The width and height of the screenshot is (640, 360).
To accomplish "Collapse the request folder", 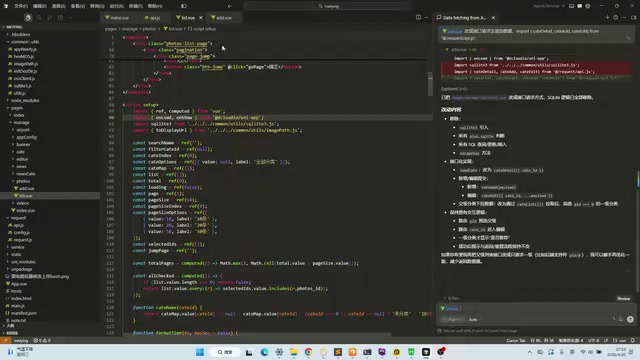I will point(18,218).
